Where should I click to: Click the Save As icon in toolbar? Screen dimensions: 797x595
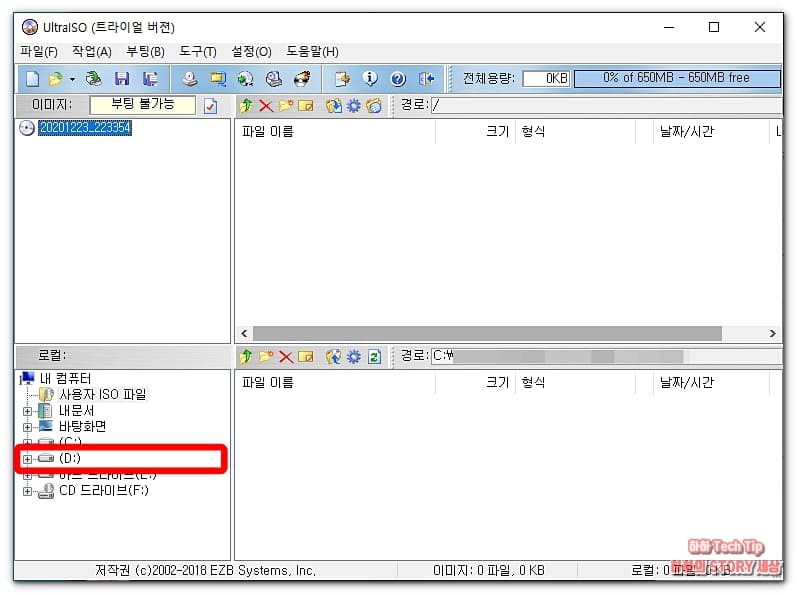pos(150,79)
